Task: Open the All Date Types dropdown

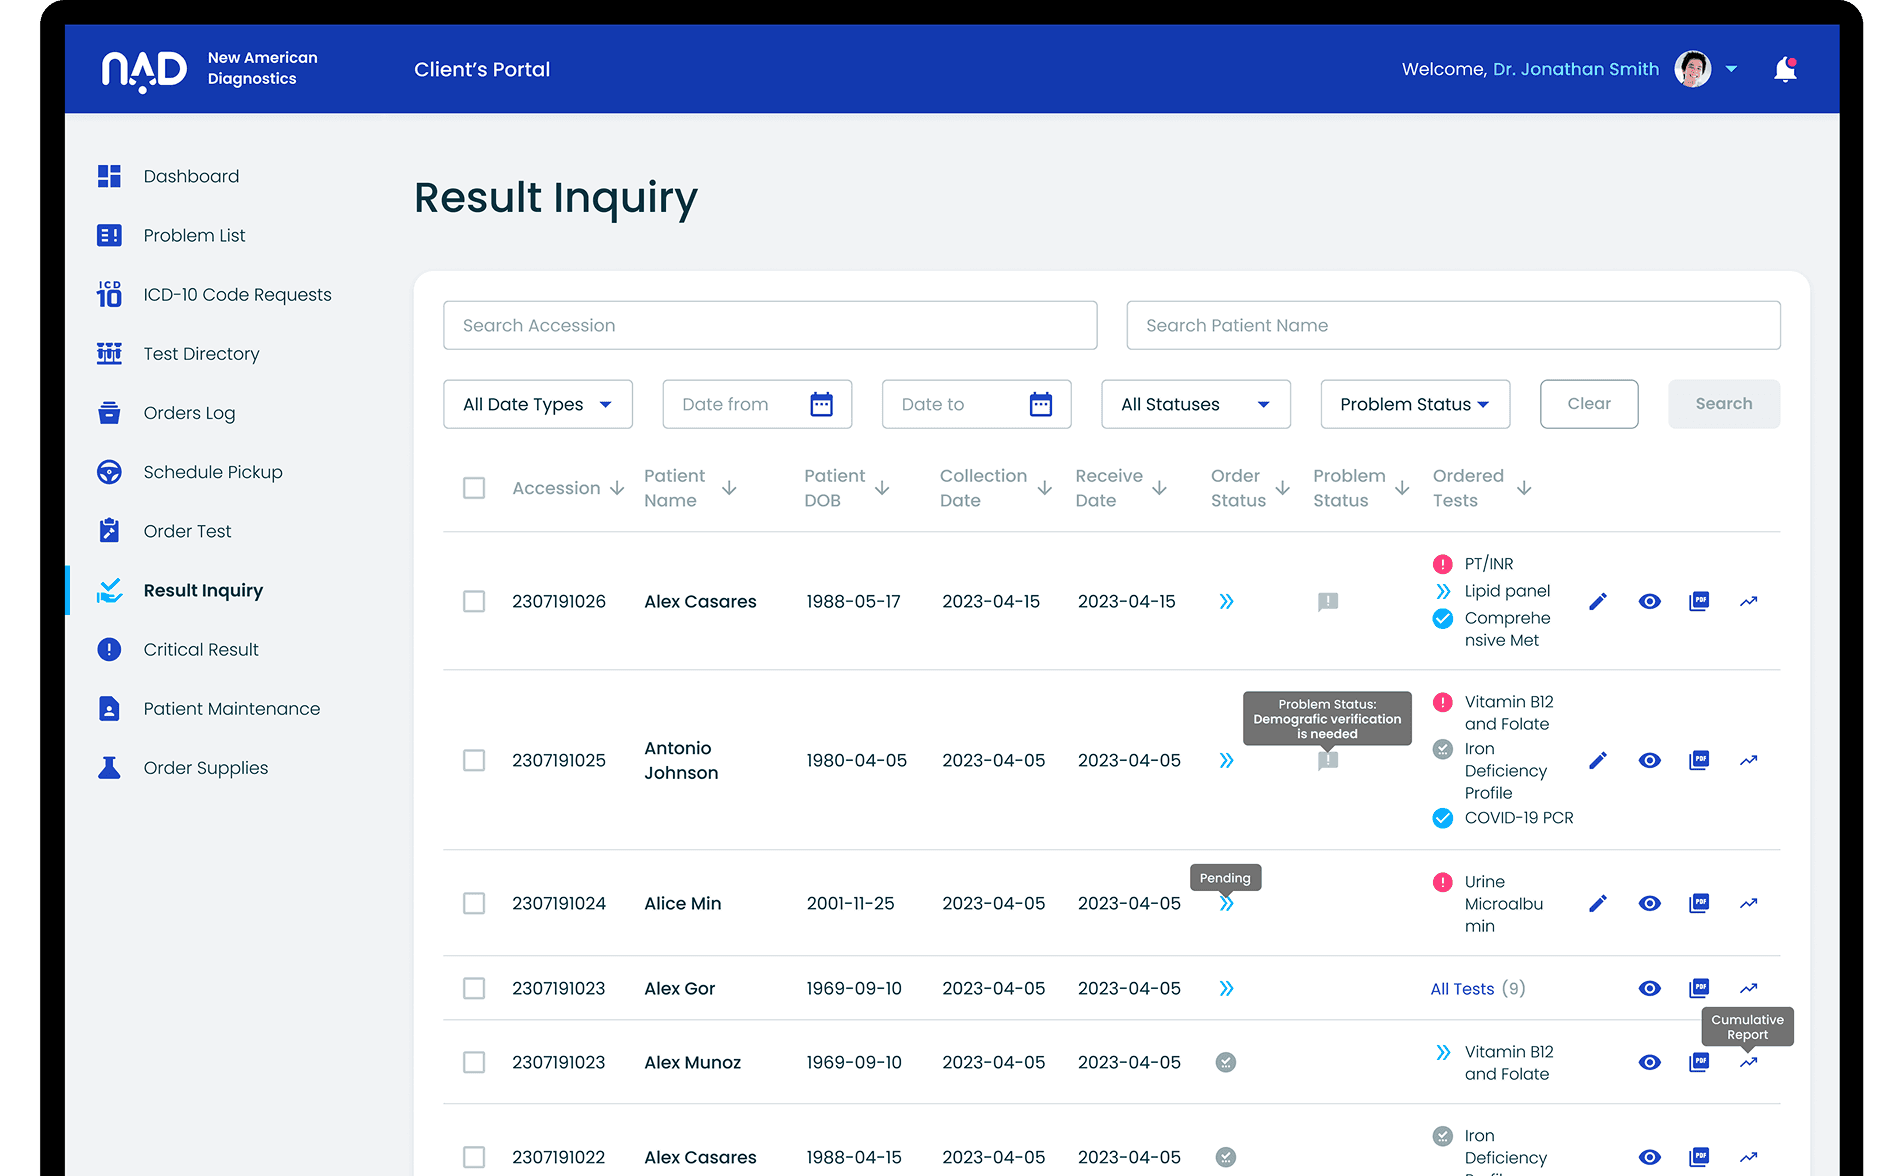Action: click(x=538, y=404)
